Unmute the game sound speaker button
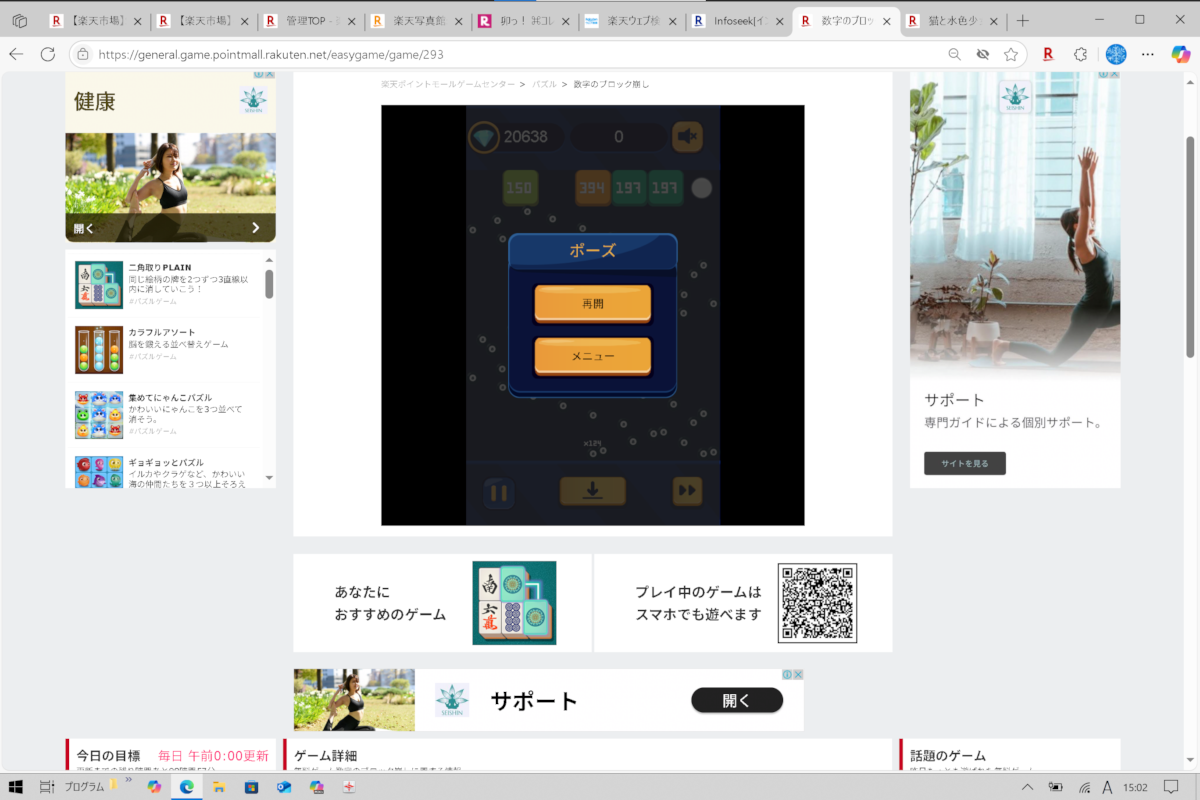1200x800 pixels. coord(687,136)
